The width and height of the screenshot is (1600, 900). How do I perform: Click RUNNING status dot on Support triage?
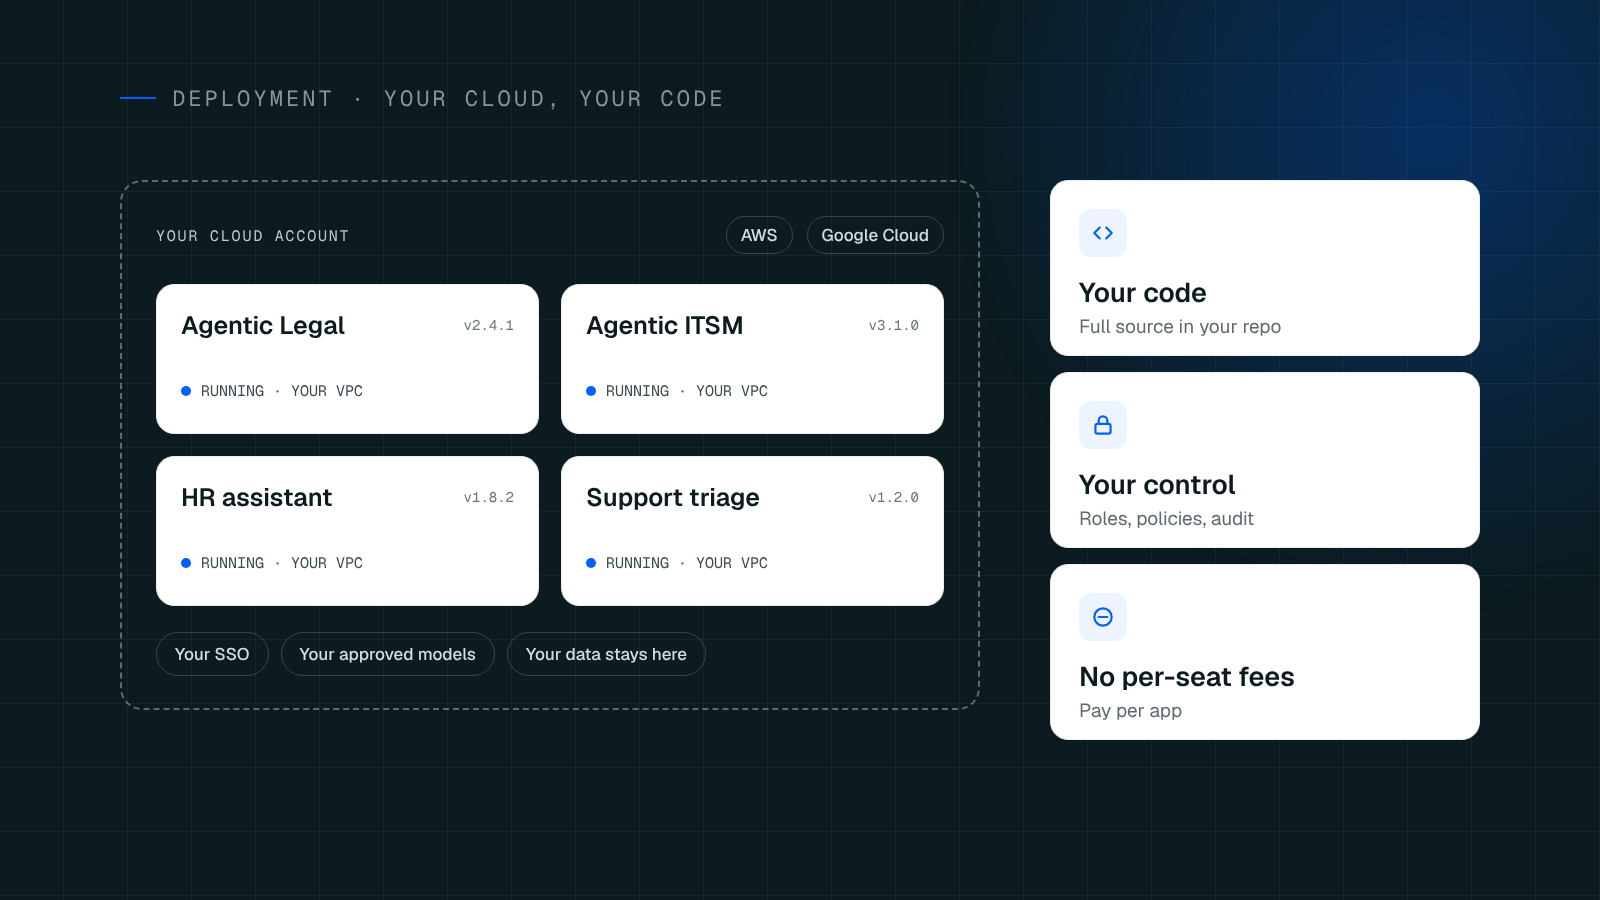(591, 563)
